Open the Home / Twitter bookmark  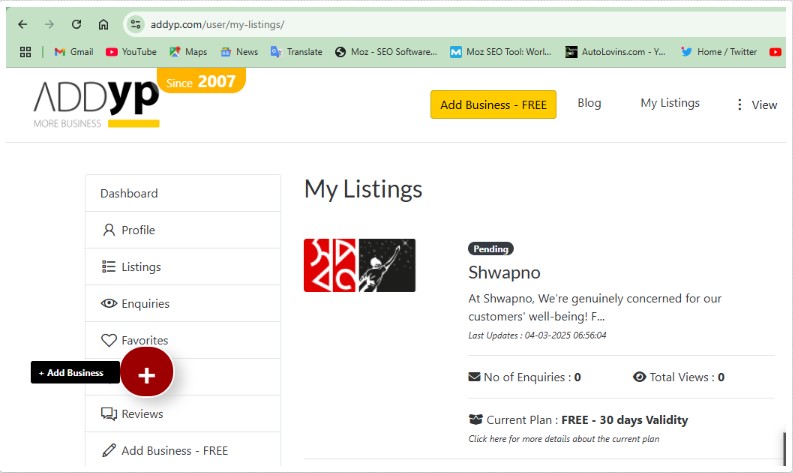pos(719,52)
